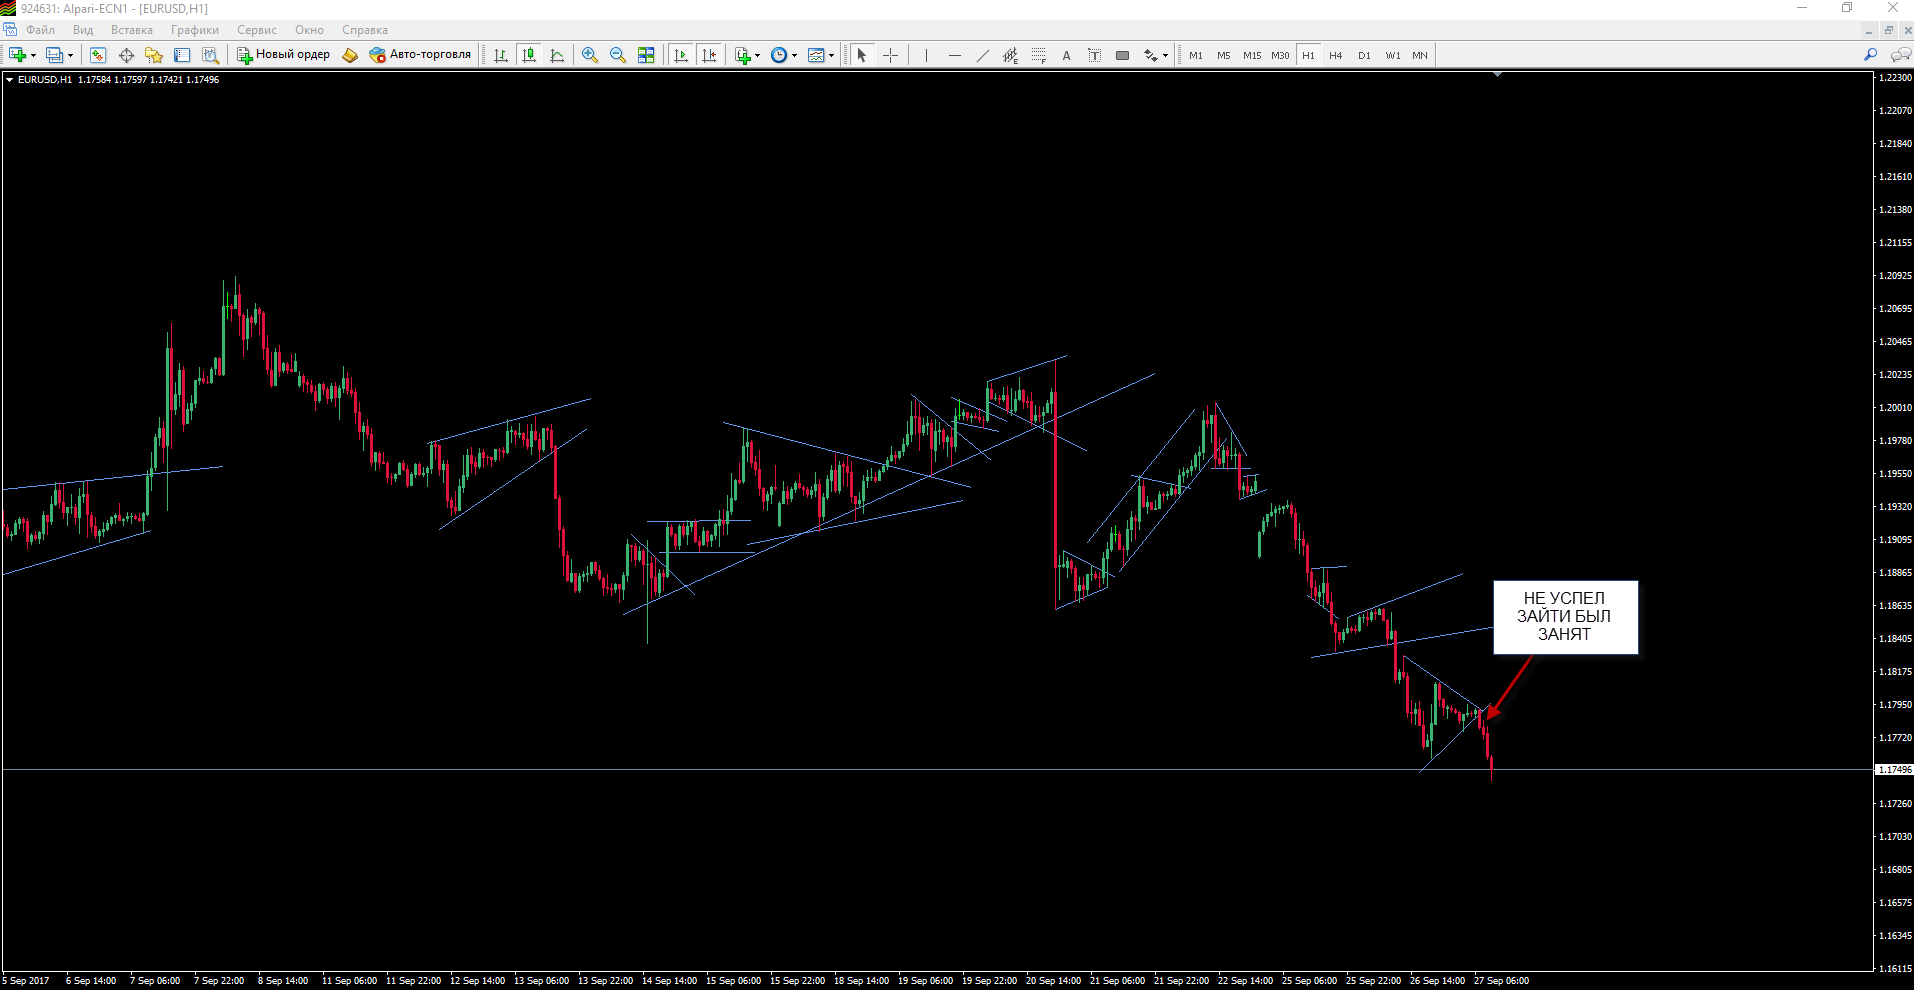Expand the Templates dropdown
This screenshot has width=1914, height=990.
(x=831, y=56)
